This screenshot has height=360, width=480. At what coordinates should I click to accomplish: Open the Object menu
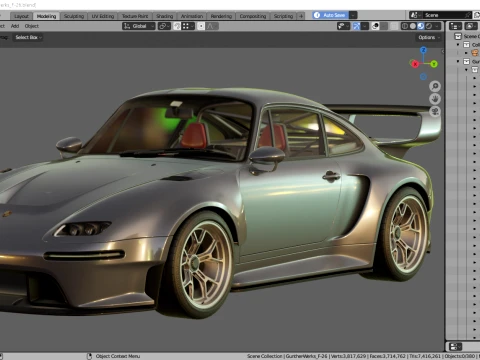coord(32,26)
